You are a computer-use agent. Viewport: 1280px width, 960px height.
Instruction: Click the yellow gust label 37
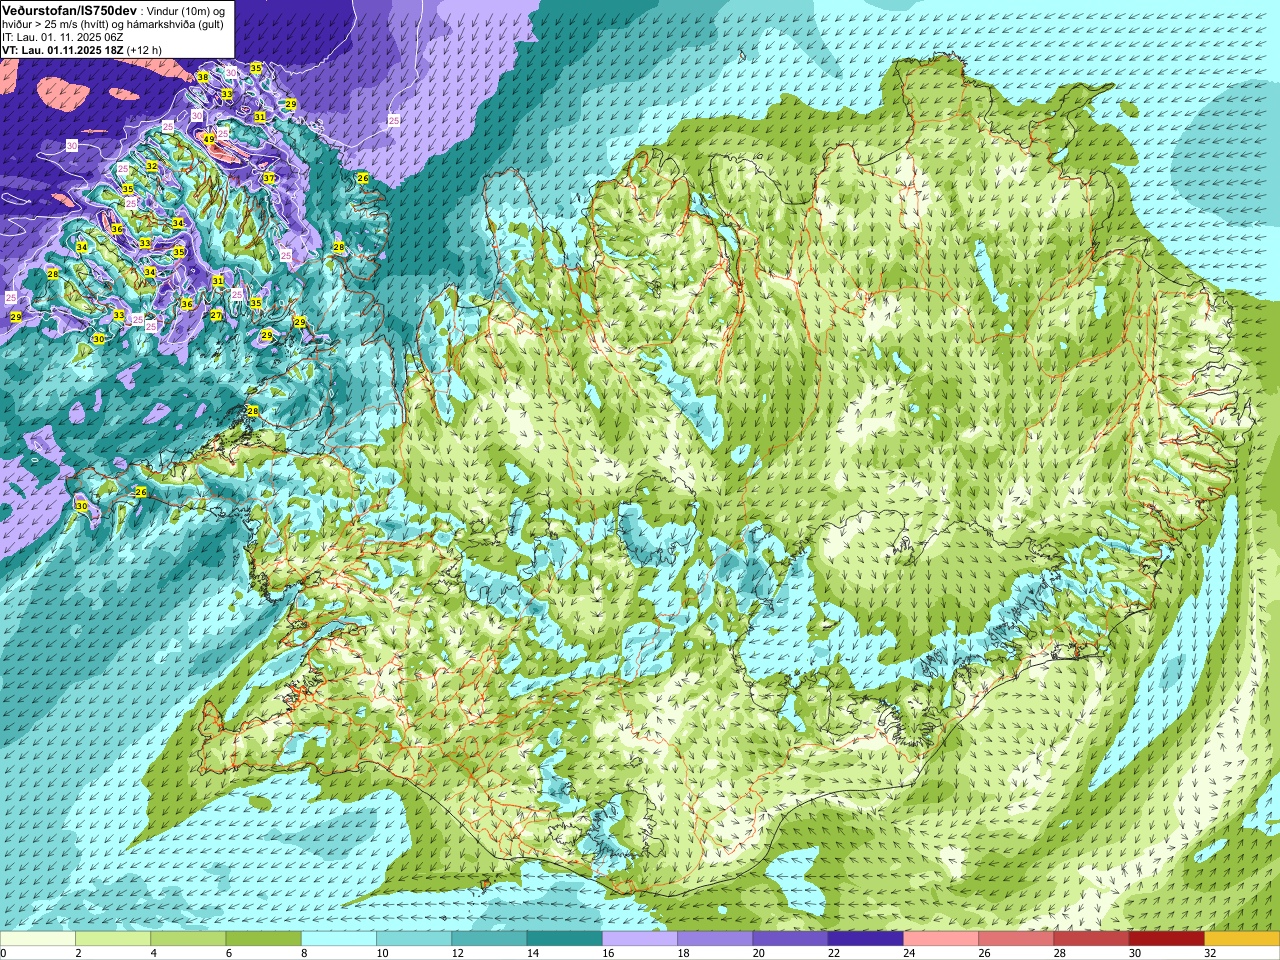pos(269,178)
